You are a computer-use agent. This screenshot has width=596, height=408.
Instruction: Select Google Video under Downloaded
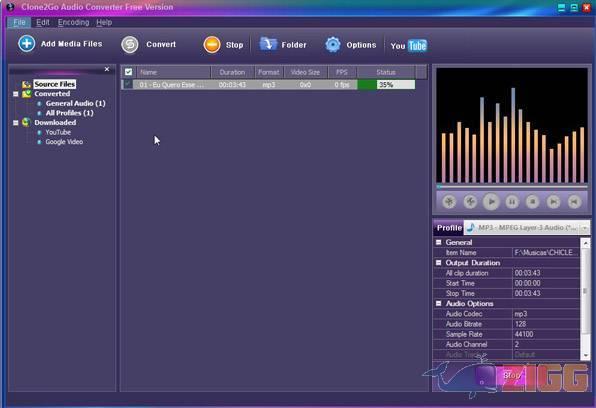coord(64,142)
